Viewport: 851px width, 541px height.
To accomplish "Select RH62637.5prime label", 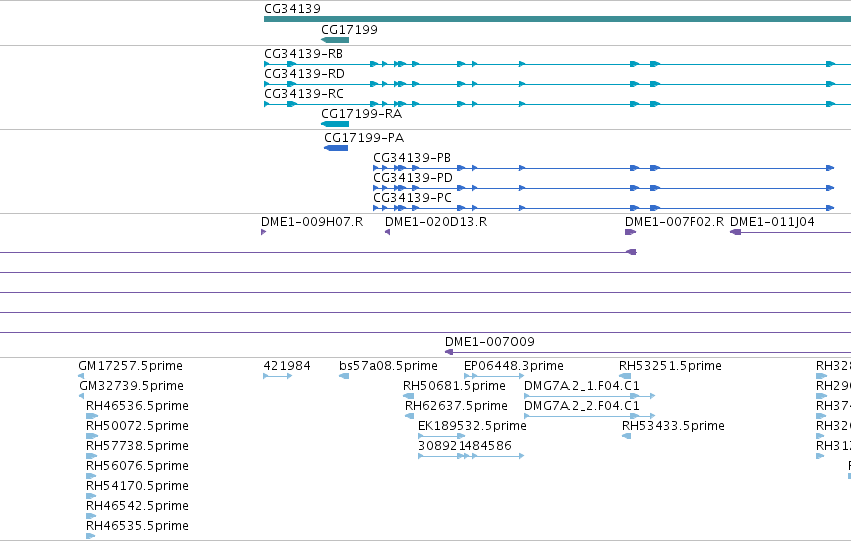I will coord(456,406).
